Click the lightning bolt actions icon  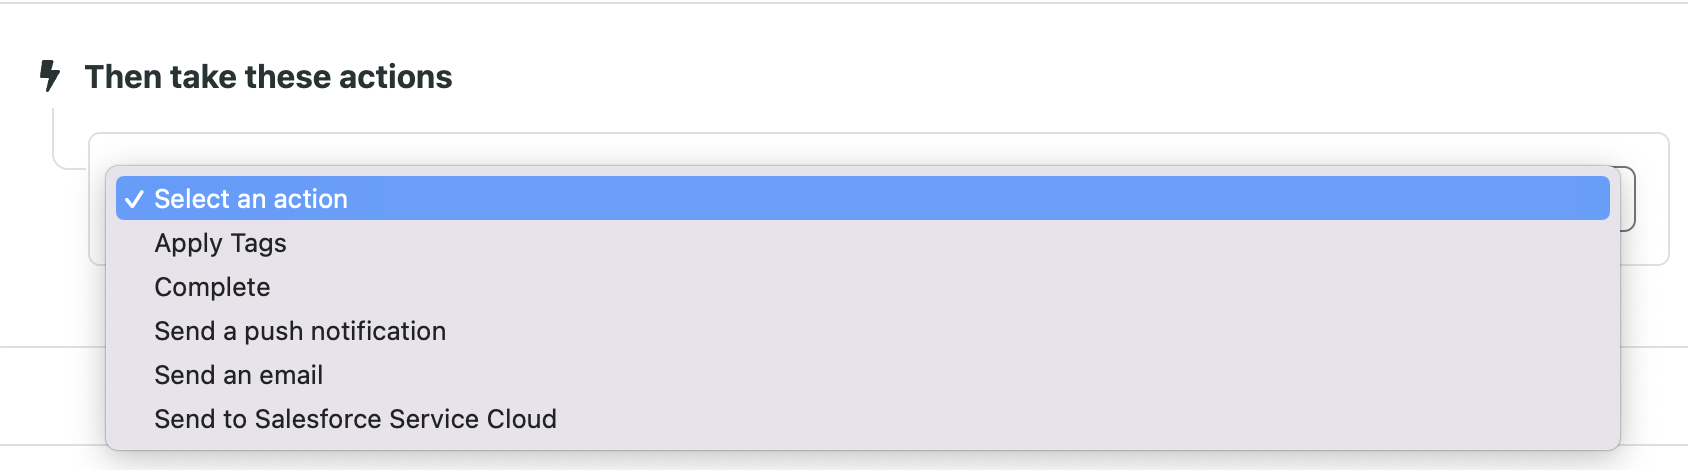coord(49,76)
